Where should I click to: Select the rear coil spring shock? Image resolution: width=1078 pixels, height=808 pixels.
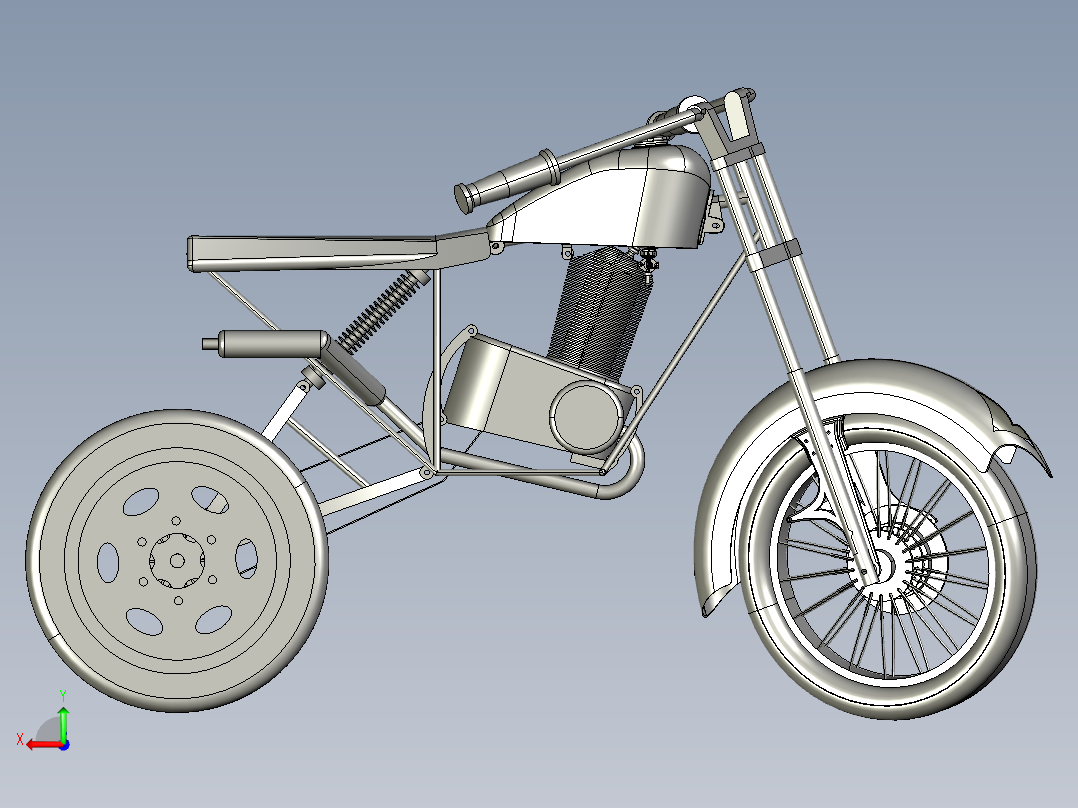[382, 312]
